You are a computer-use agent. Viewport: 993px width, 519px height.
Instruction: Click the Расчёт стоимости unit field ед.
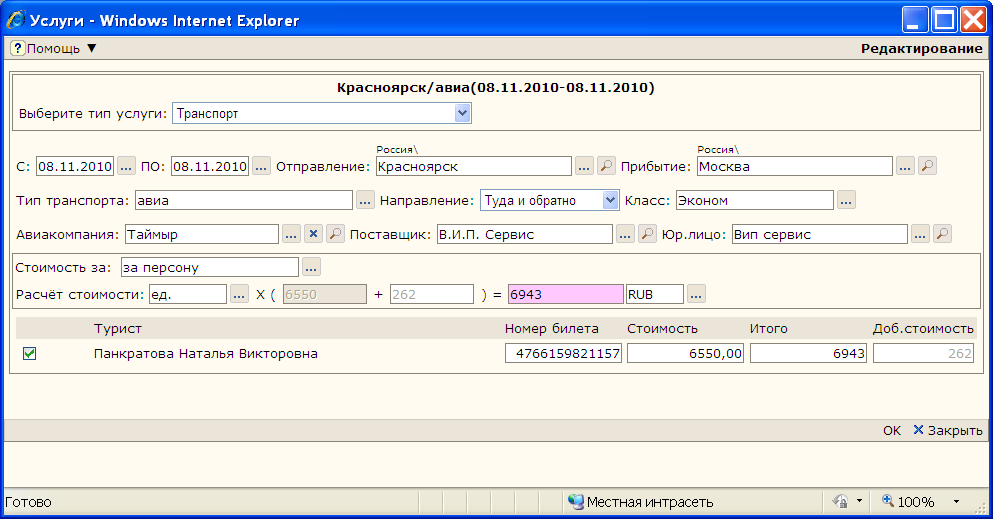(187, 294)
